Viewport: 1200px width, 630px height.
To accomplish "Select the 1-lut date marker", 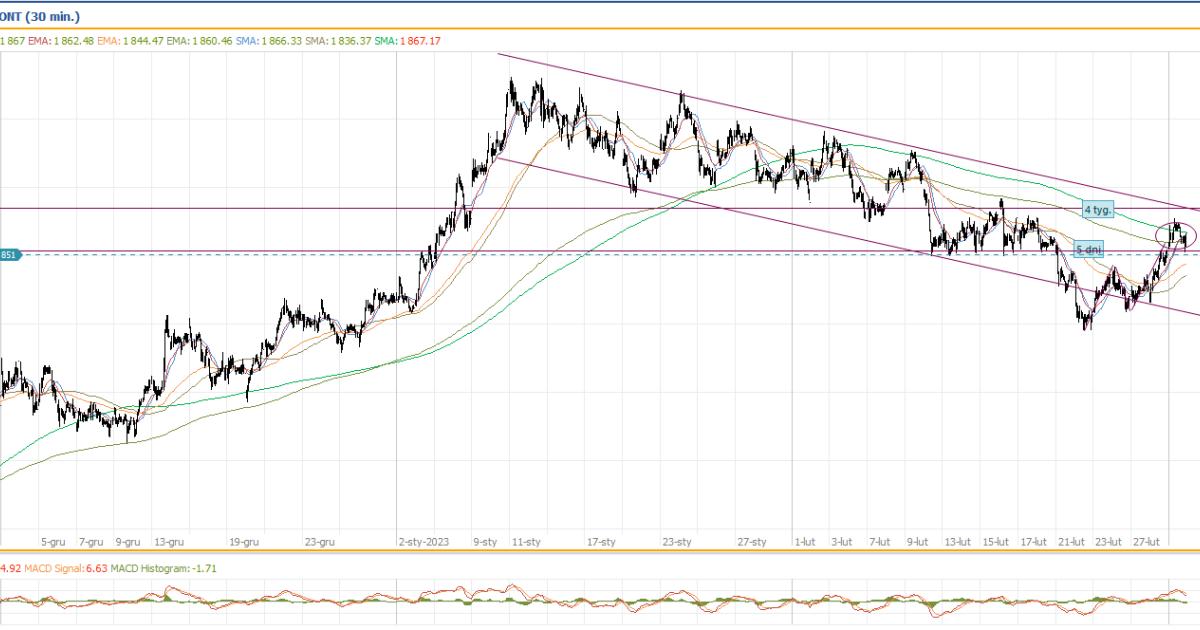I will (x=804, y=542).
